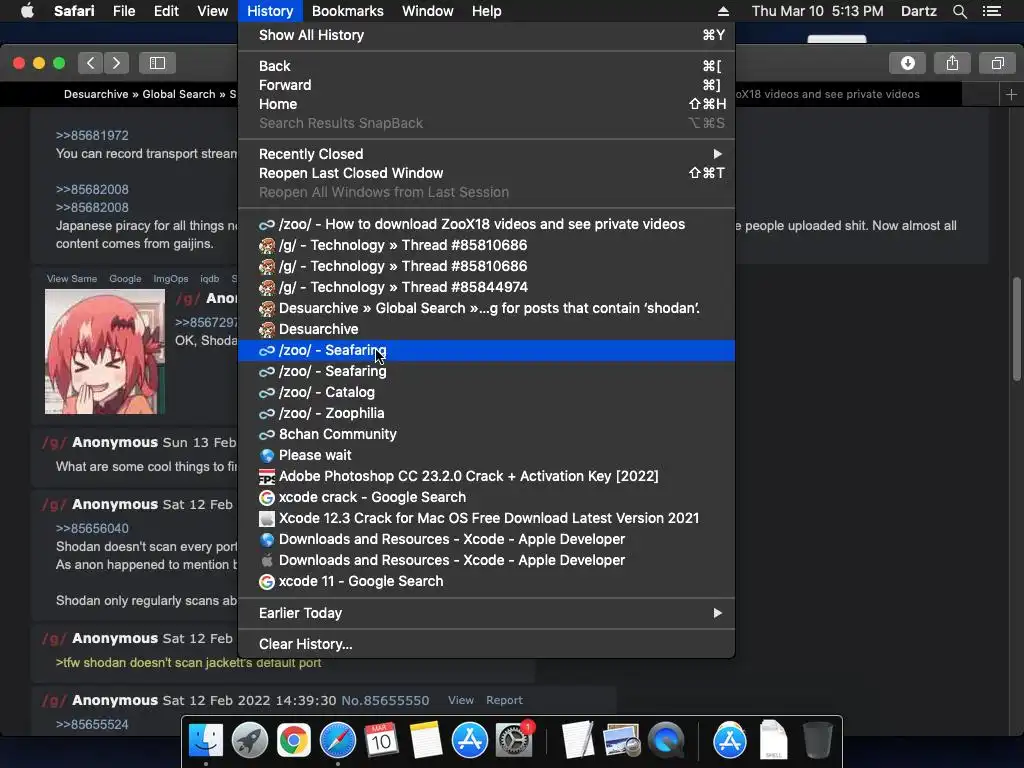Open TextEdit from the Dock
The image size is (1024, 768).
pyautogui.click(x=577, y=741)
